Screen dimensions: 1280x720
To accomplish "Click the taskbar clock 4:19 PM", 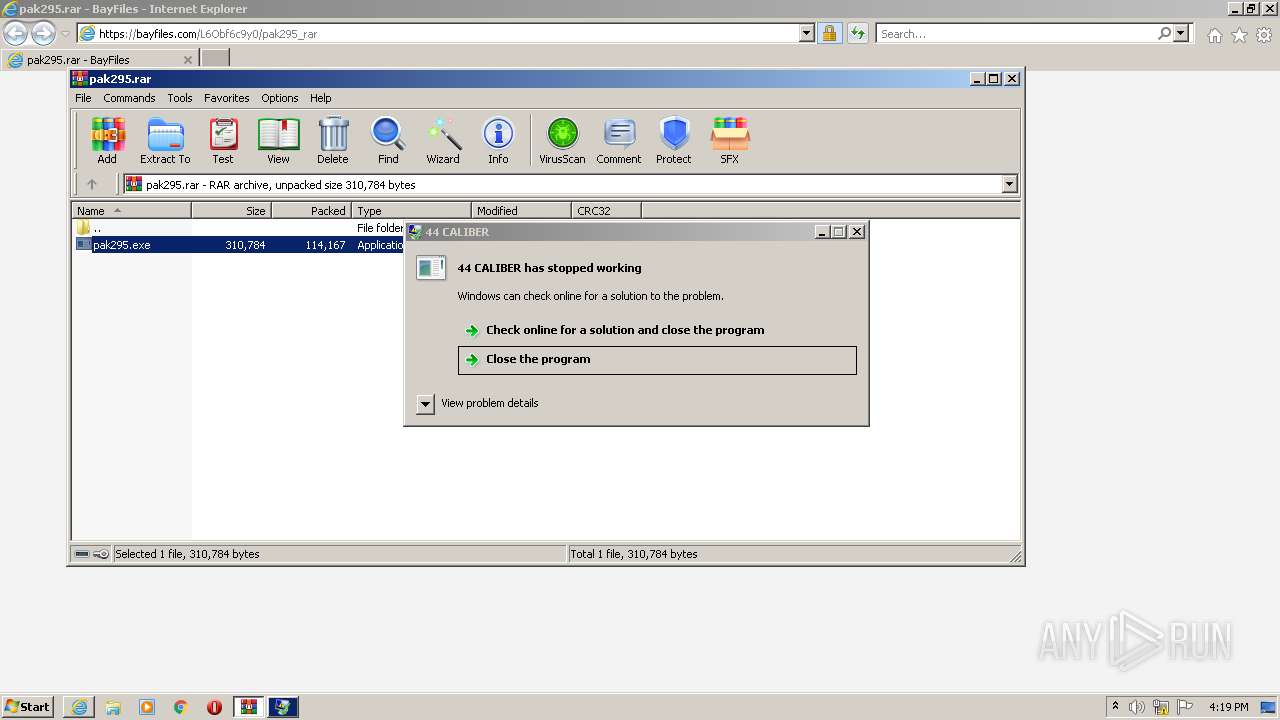I will [1228, 707].
